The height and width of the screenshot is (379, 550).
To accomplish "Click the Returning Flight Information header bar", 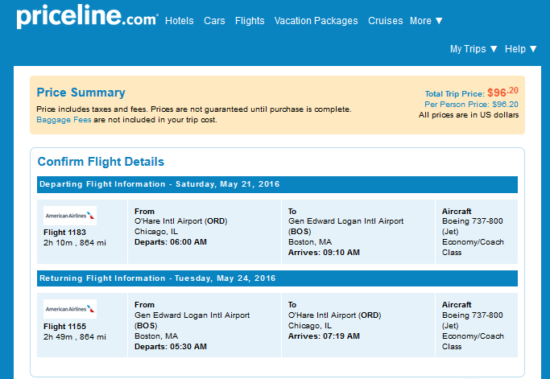I will pyautogui.click(x=277, y=278).
